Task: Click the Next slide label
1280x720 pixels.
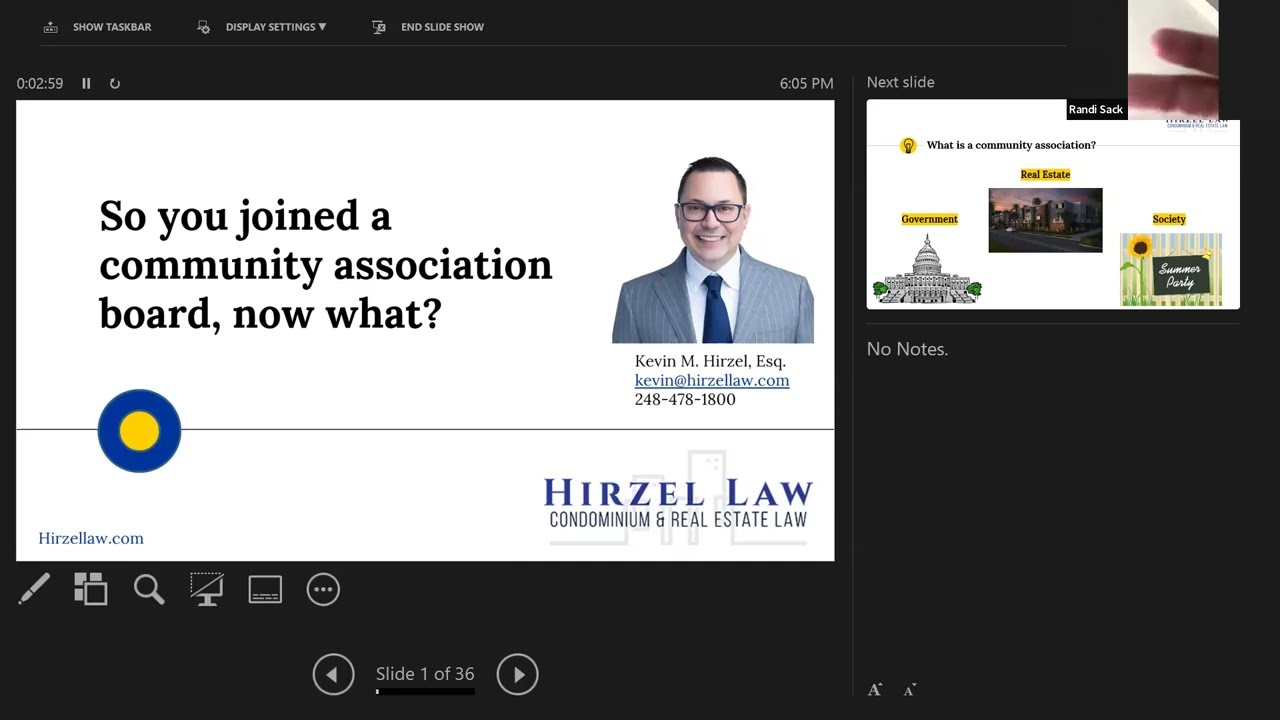Action: tap(900, 83)
